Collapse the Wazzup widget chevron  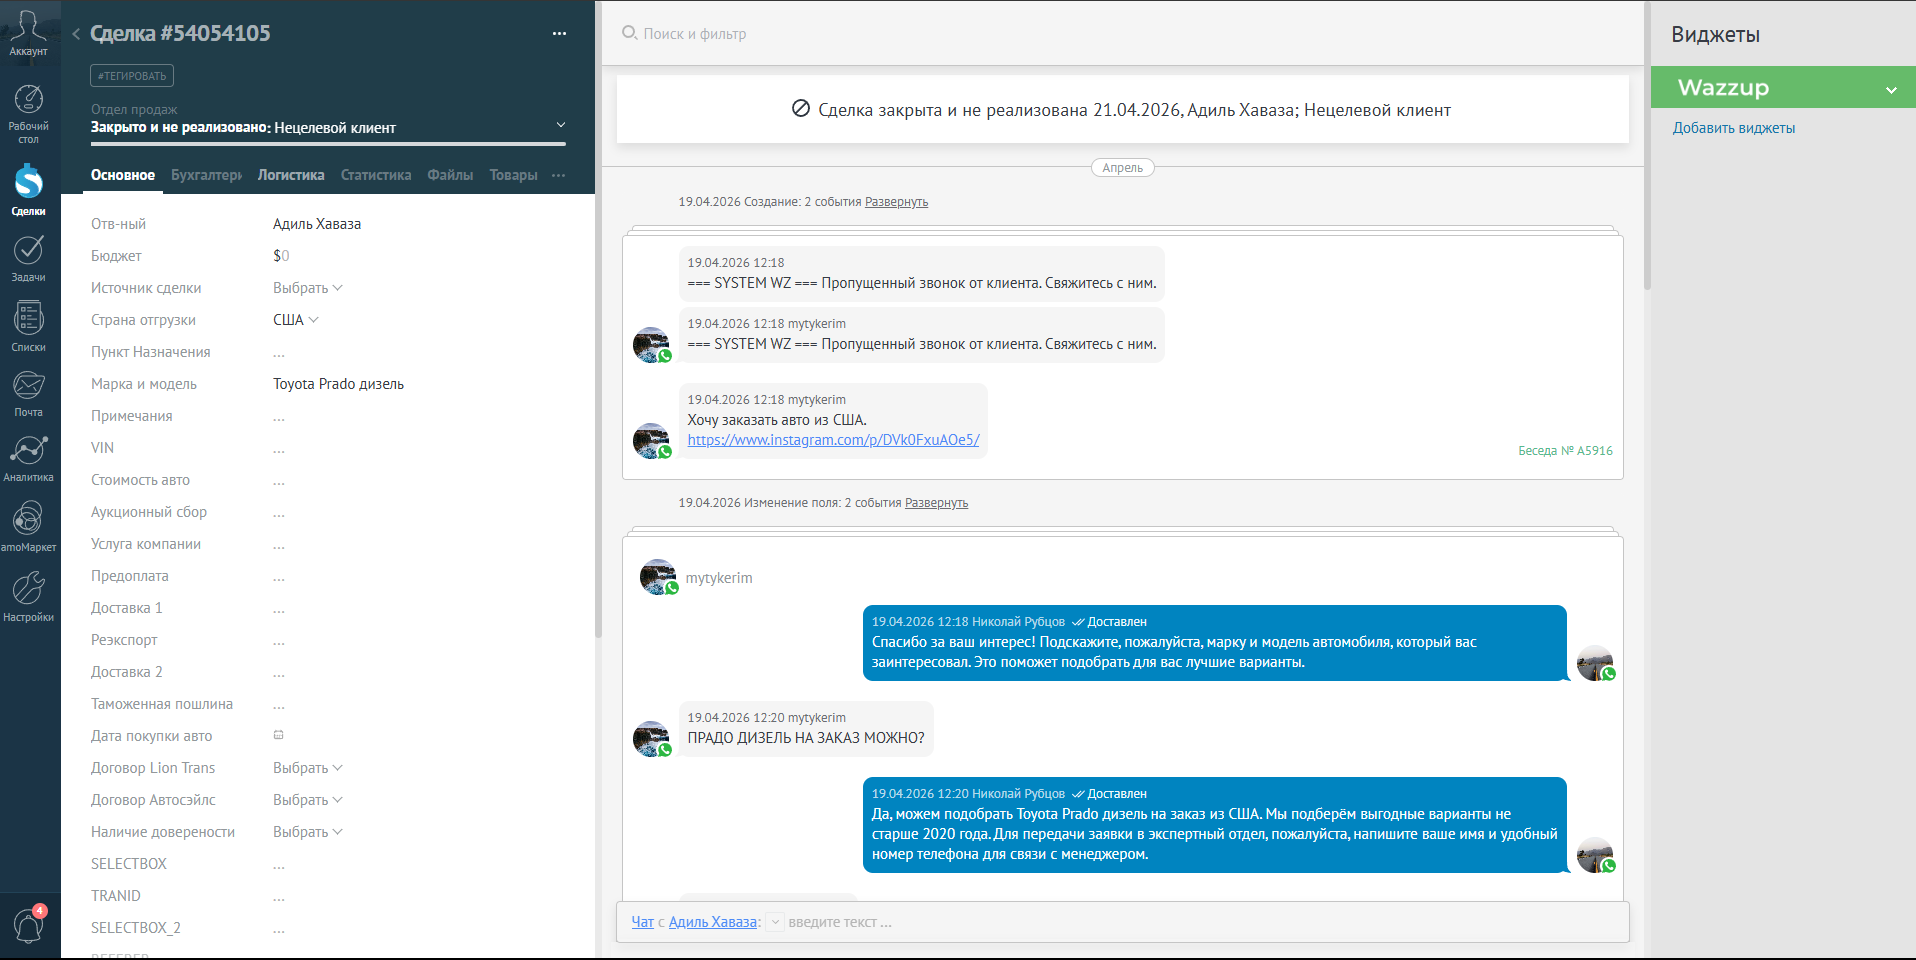point(1891,89)
